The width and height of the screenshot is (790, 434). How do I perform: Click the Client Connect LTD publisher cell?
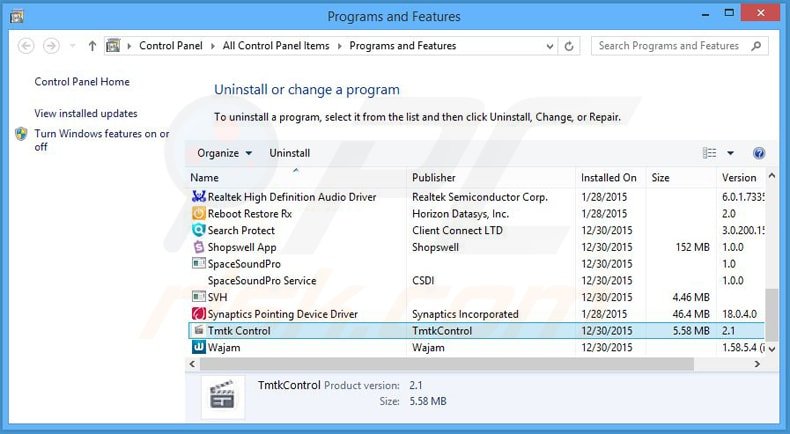click(457, 230)
